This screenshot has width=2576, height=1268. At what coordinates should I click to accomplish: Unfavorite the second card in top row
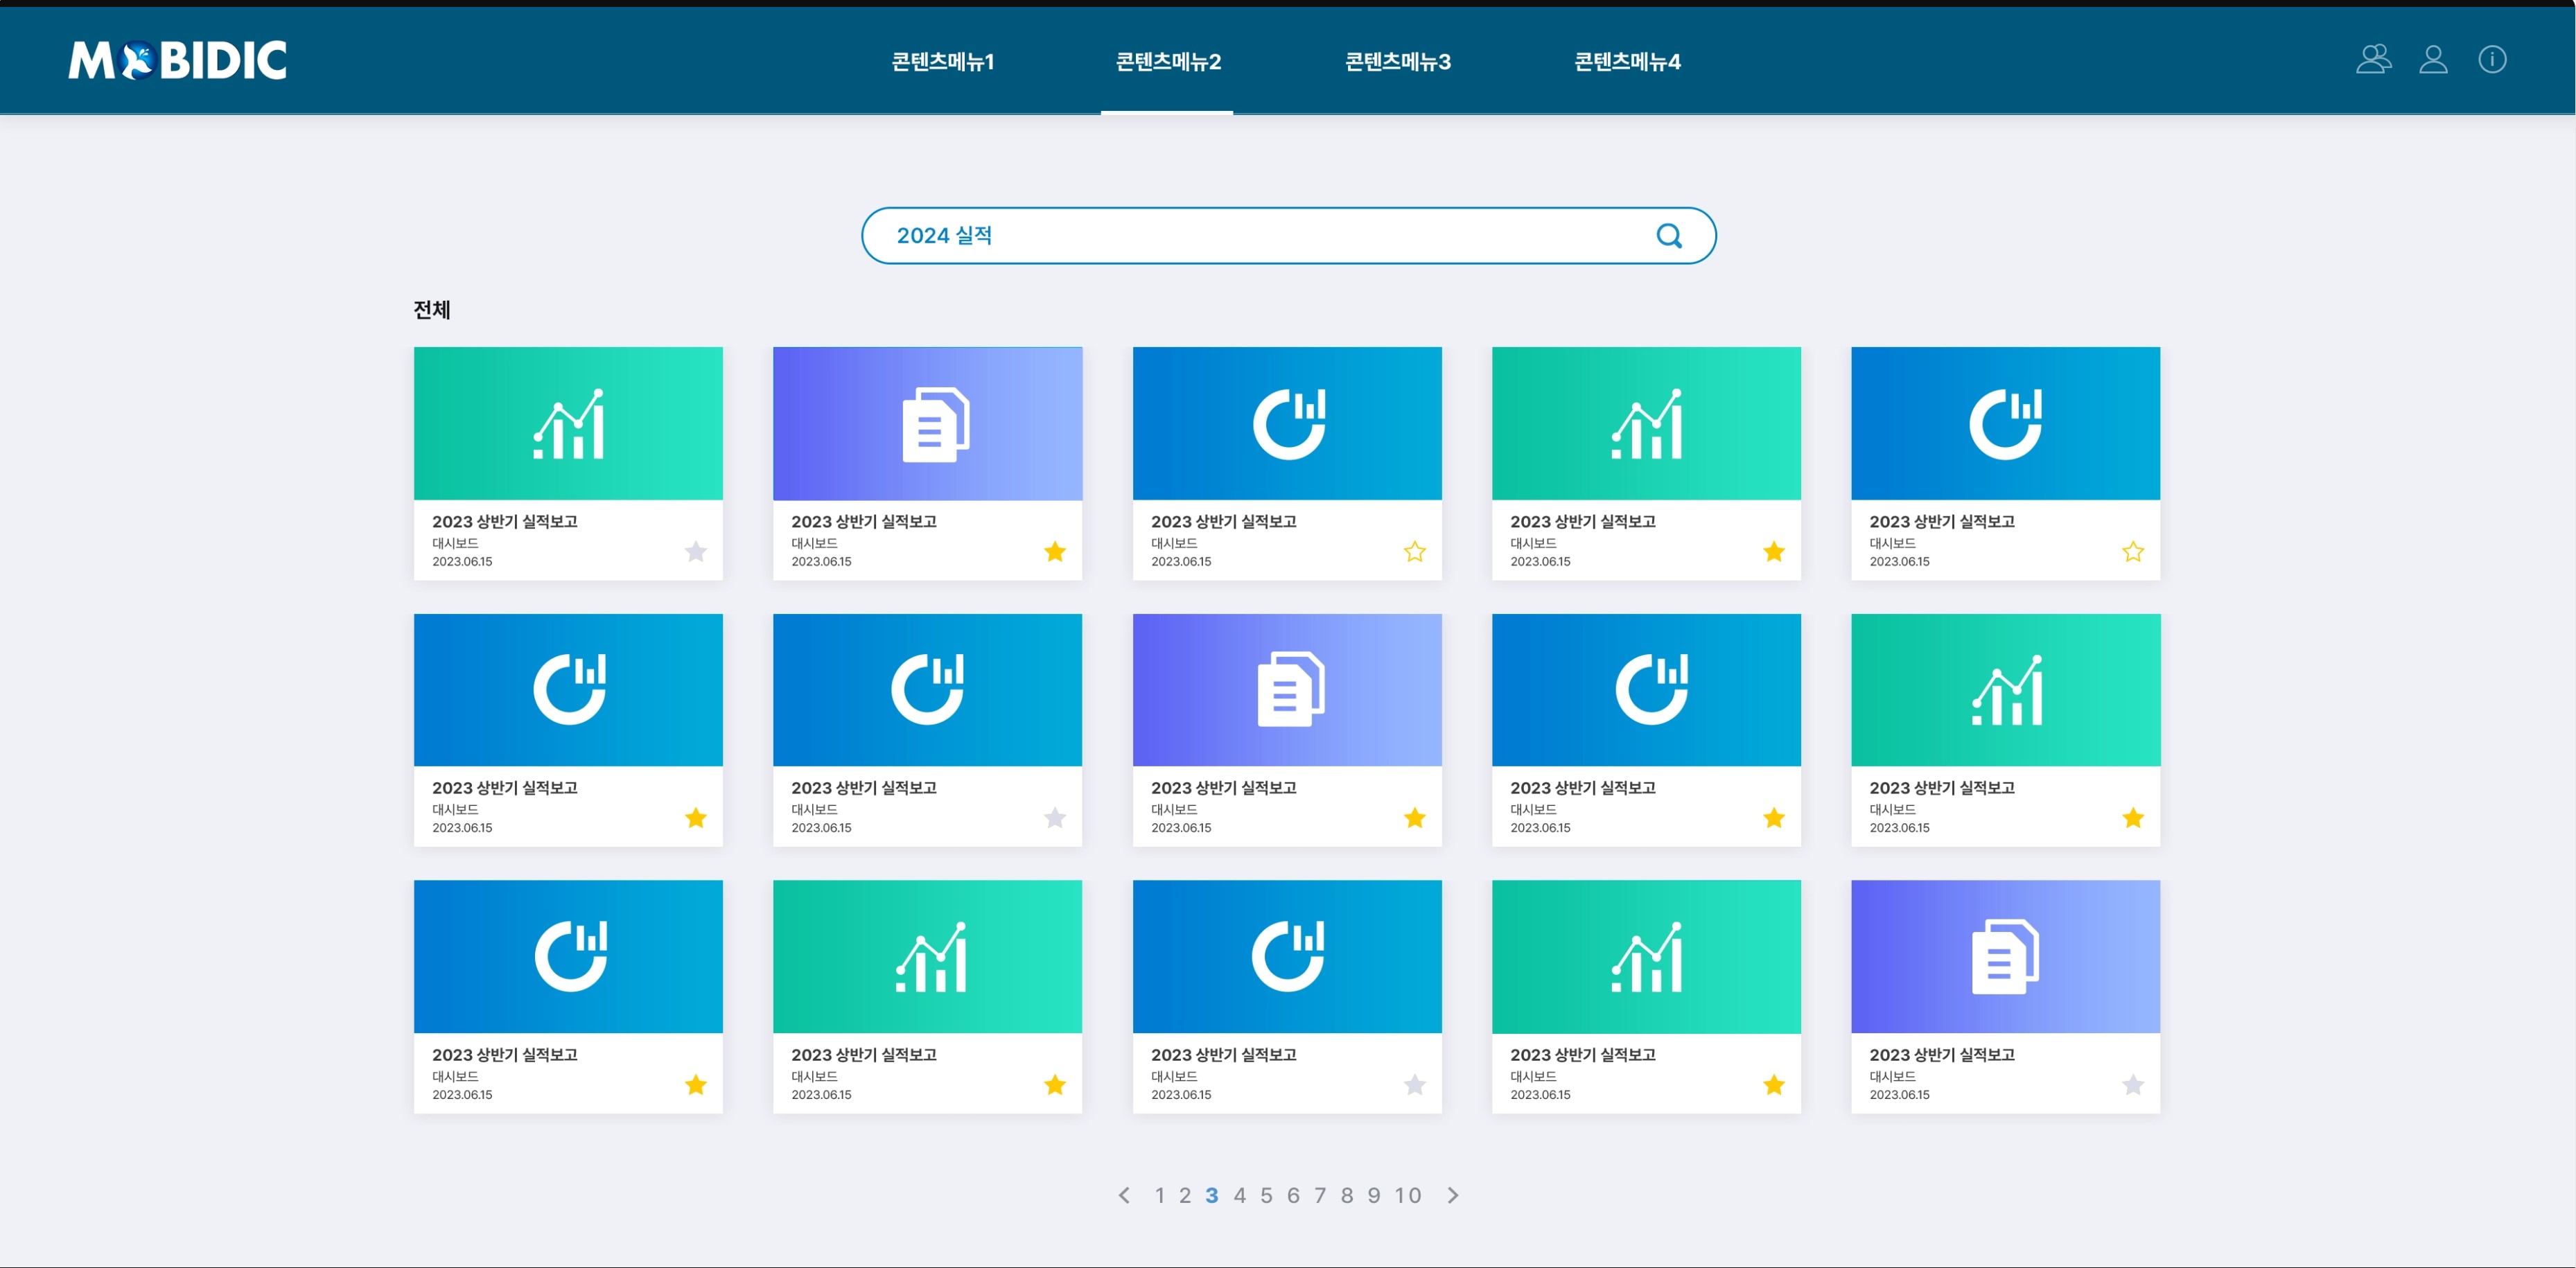(1055, 552)
